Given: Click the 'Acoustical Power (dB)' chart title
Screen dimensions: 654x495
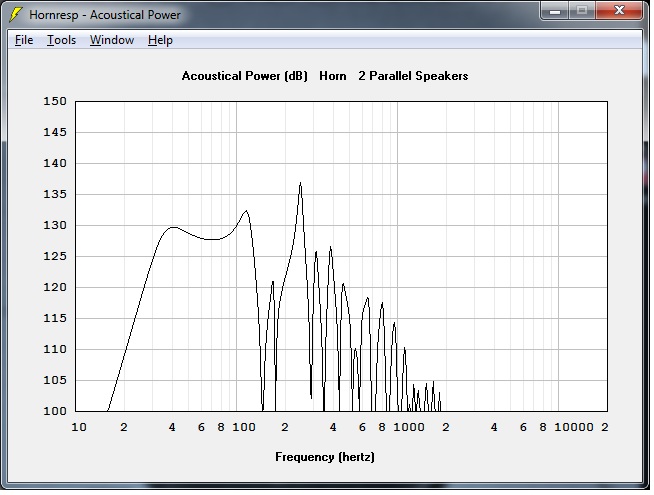Looking at the screenshot, I should 244,76.
